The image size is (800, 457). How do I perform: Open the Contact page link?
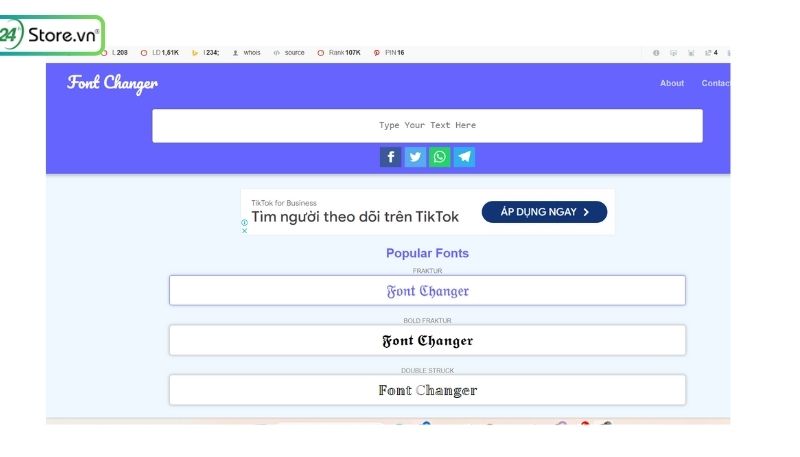[715, 83]
